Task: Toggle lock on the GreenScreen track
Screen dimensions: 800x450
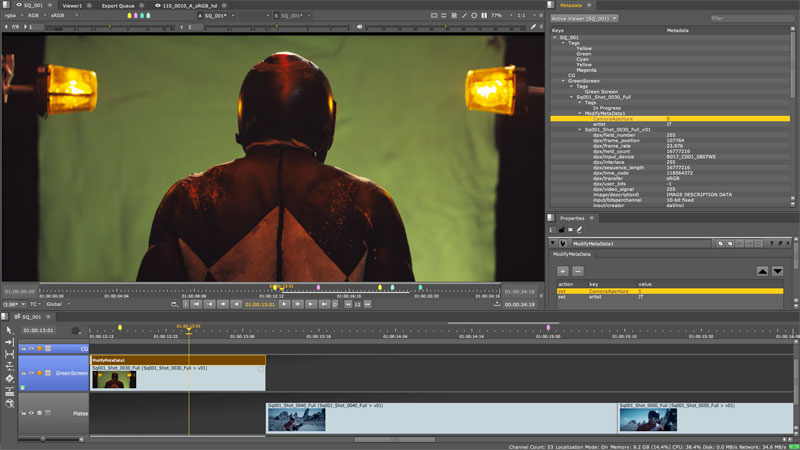Action: click(23, 373)
